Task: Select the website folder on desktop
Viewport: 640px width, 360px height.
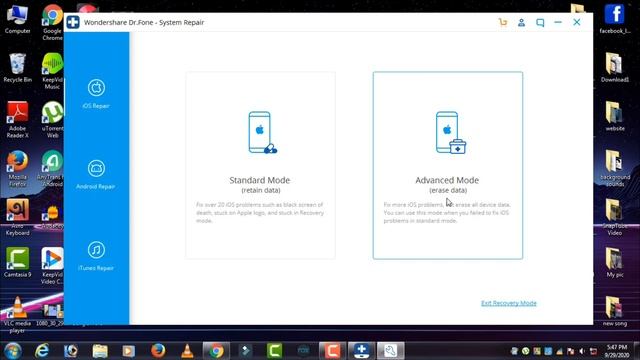Action: [x=615, y=116]
